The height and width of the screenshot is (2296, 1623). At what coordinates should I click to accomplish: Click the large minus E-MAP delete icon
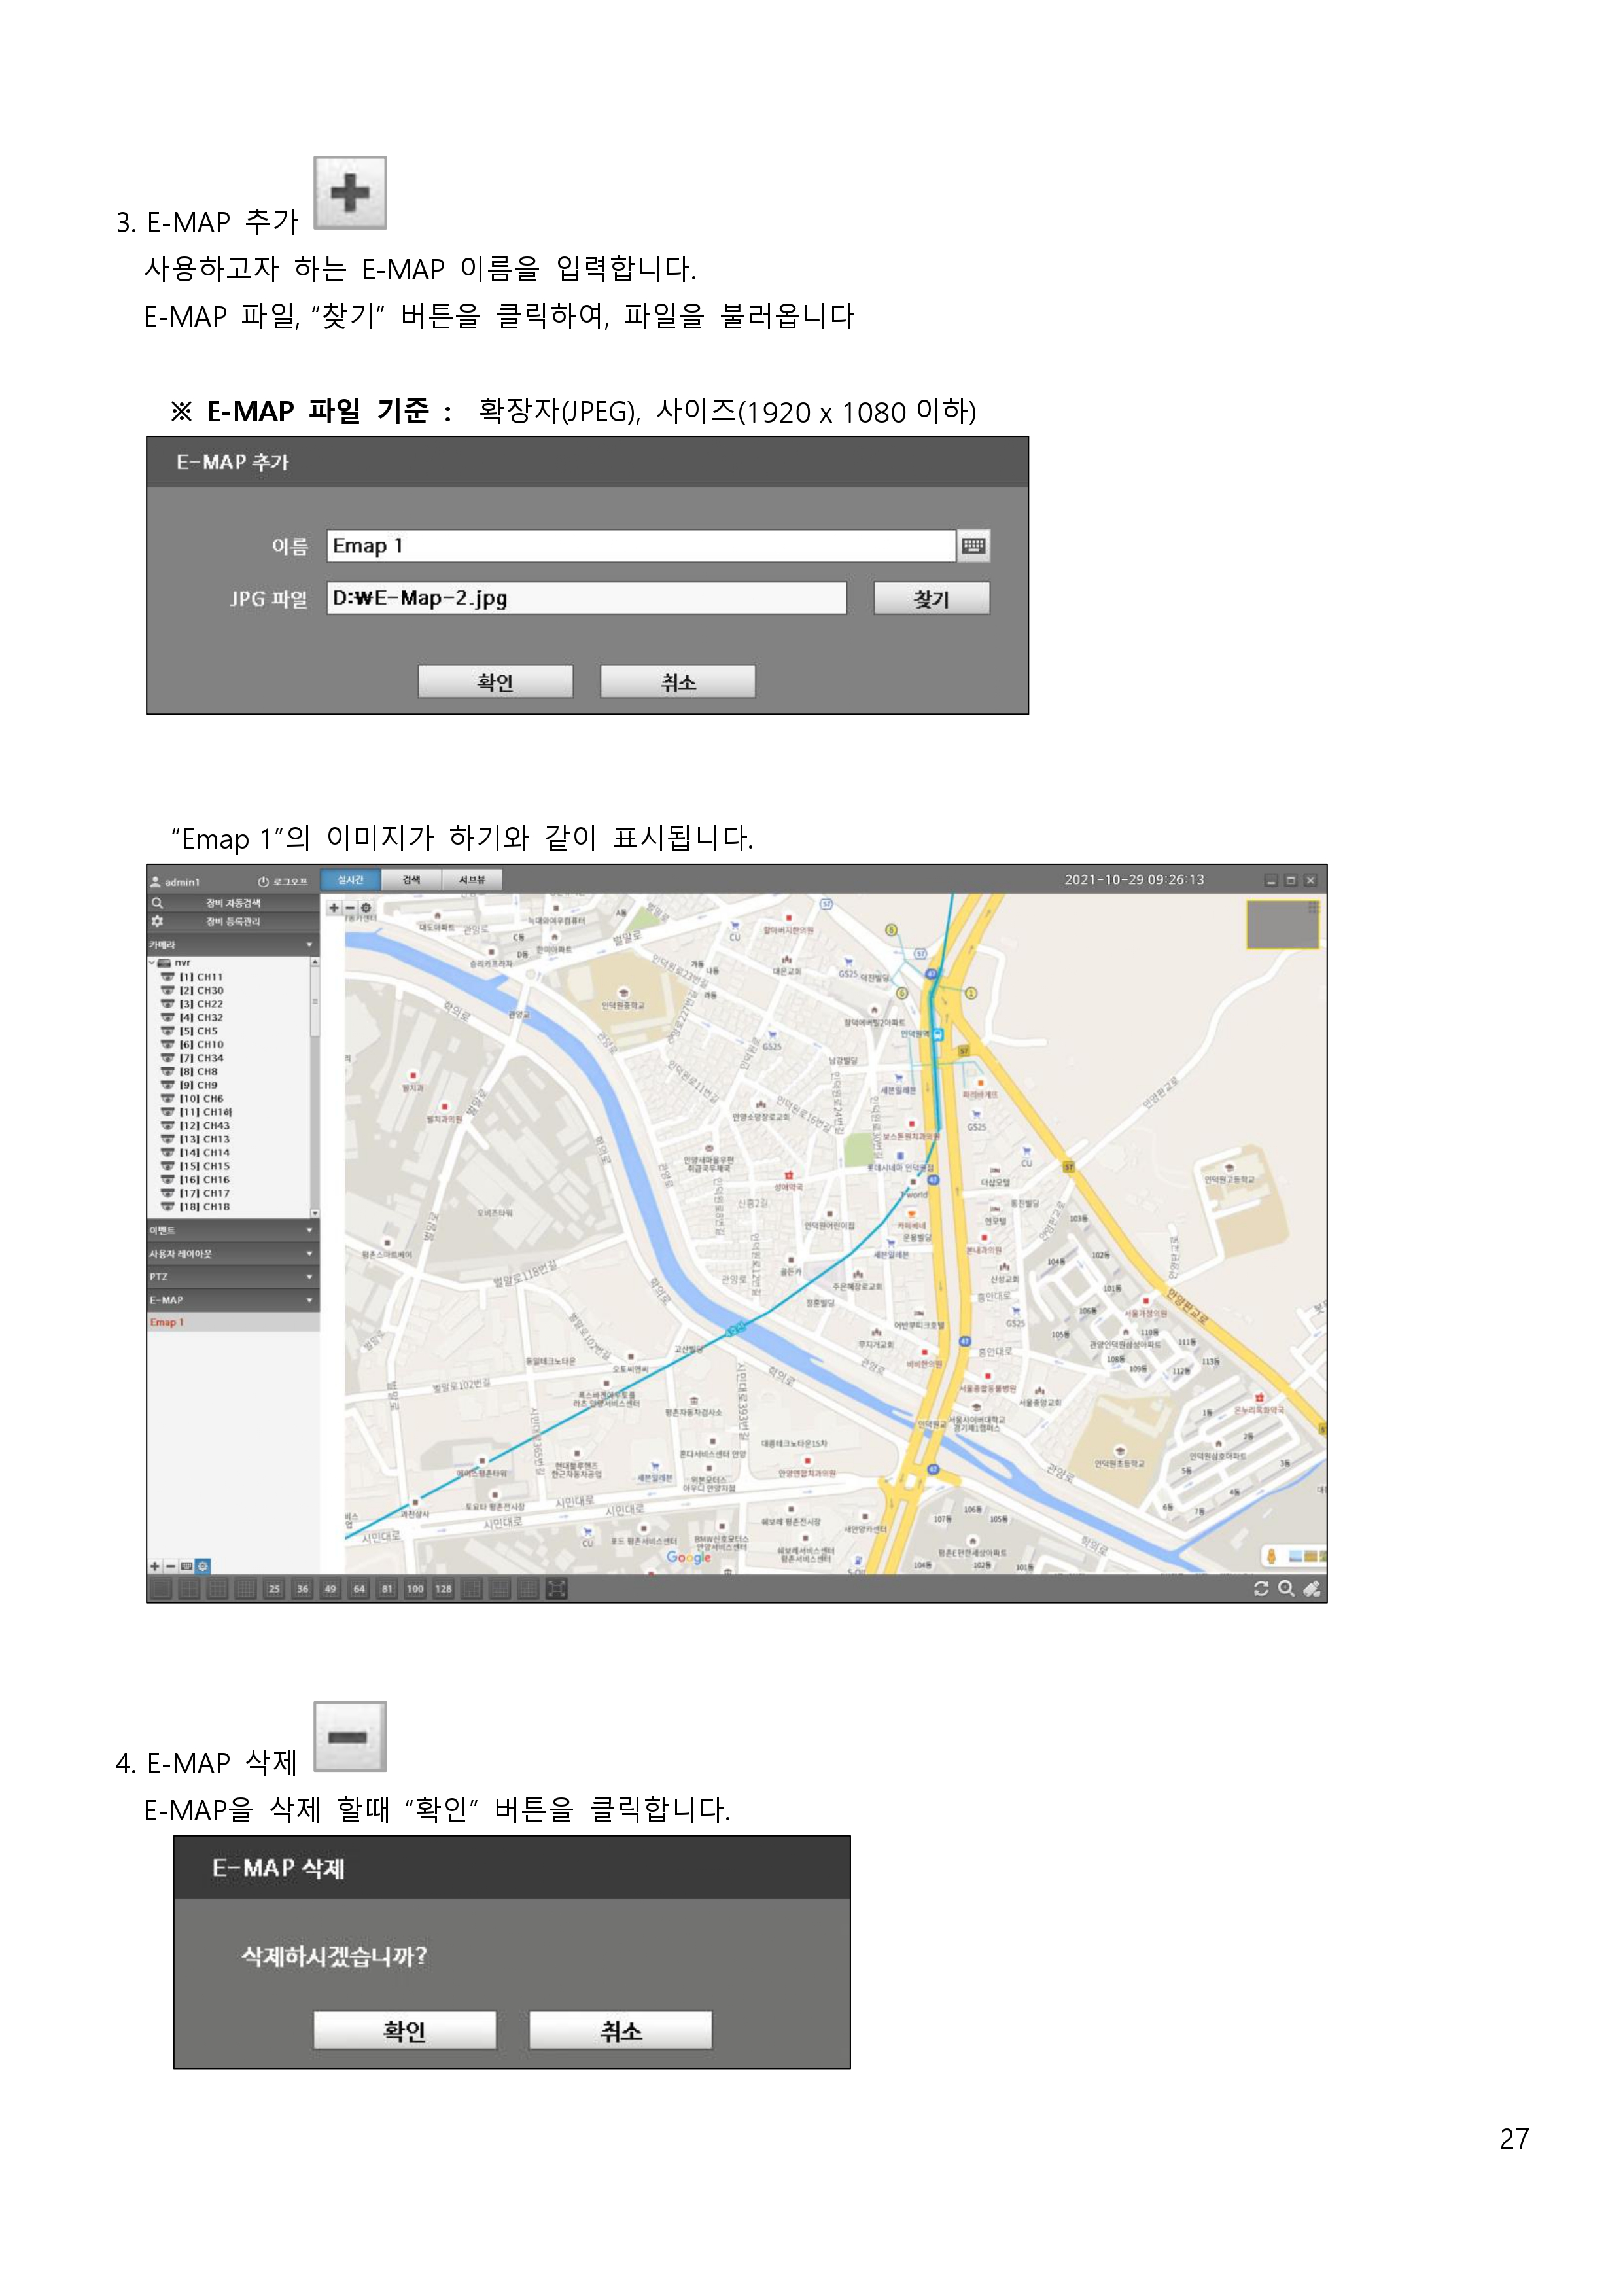pyautogui.click(x=350, y=1737)
